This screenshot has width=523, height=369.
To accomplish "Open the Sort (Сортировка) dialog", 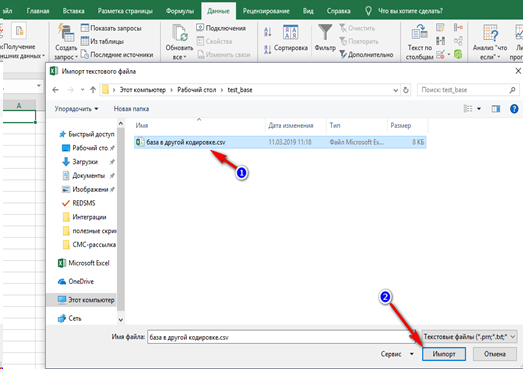I will 291,39.
